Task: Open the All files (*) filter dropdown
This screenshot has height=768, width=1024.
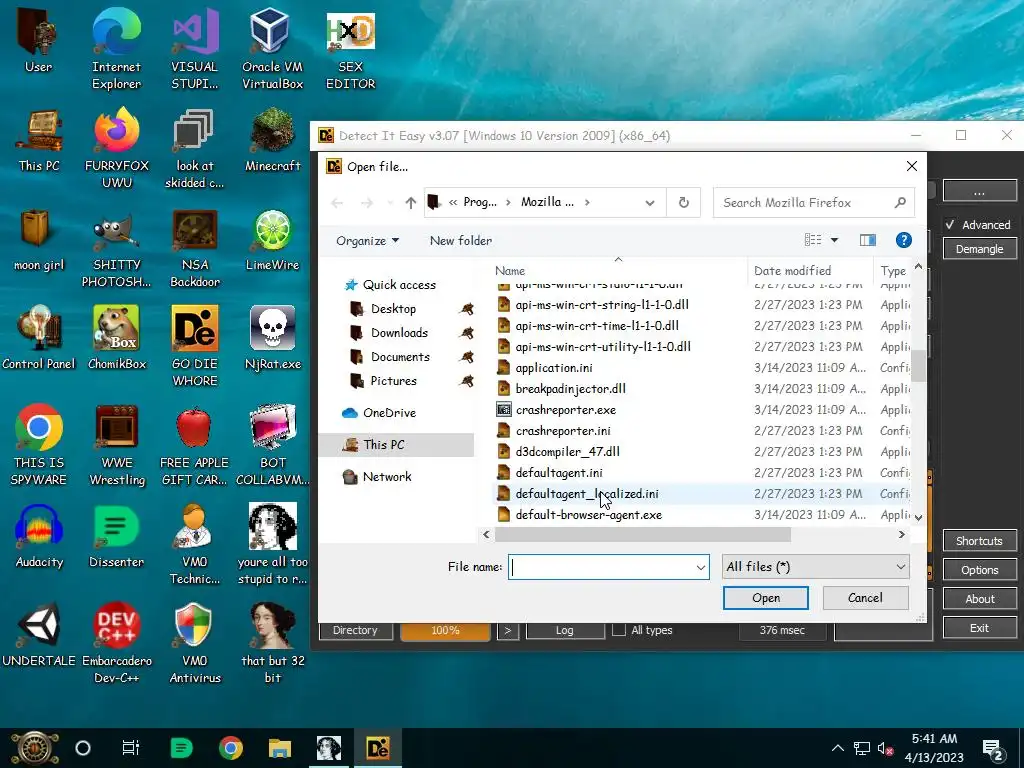Action: (x=815, y=567)
